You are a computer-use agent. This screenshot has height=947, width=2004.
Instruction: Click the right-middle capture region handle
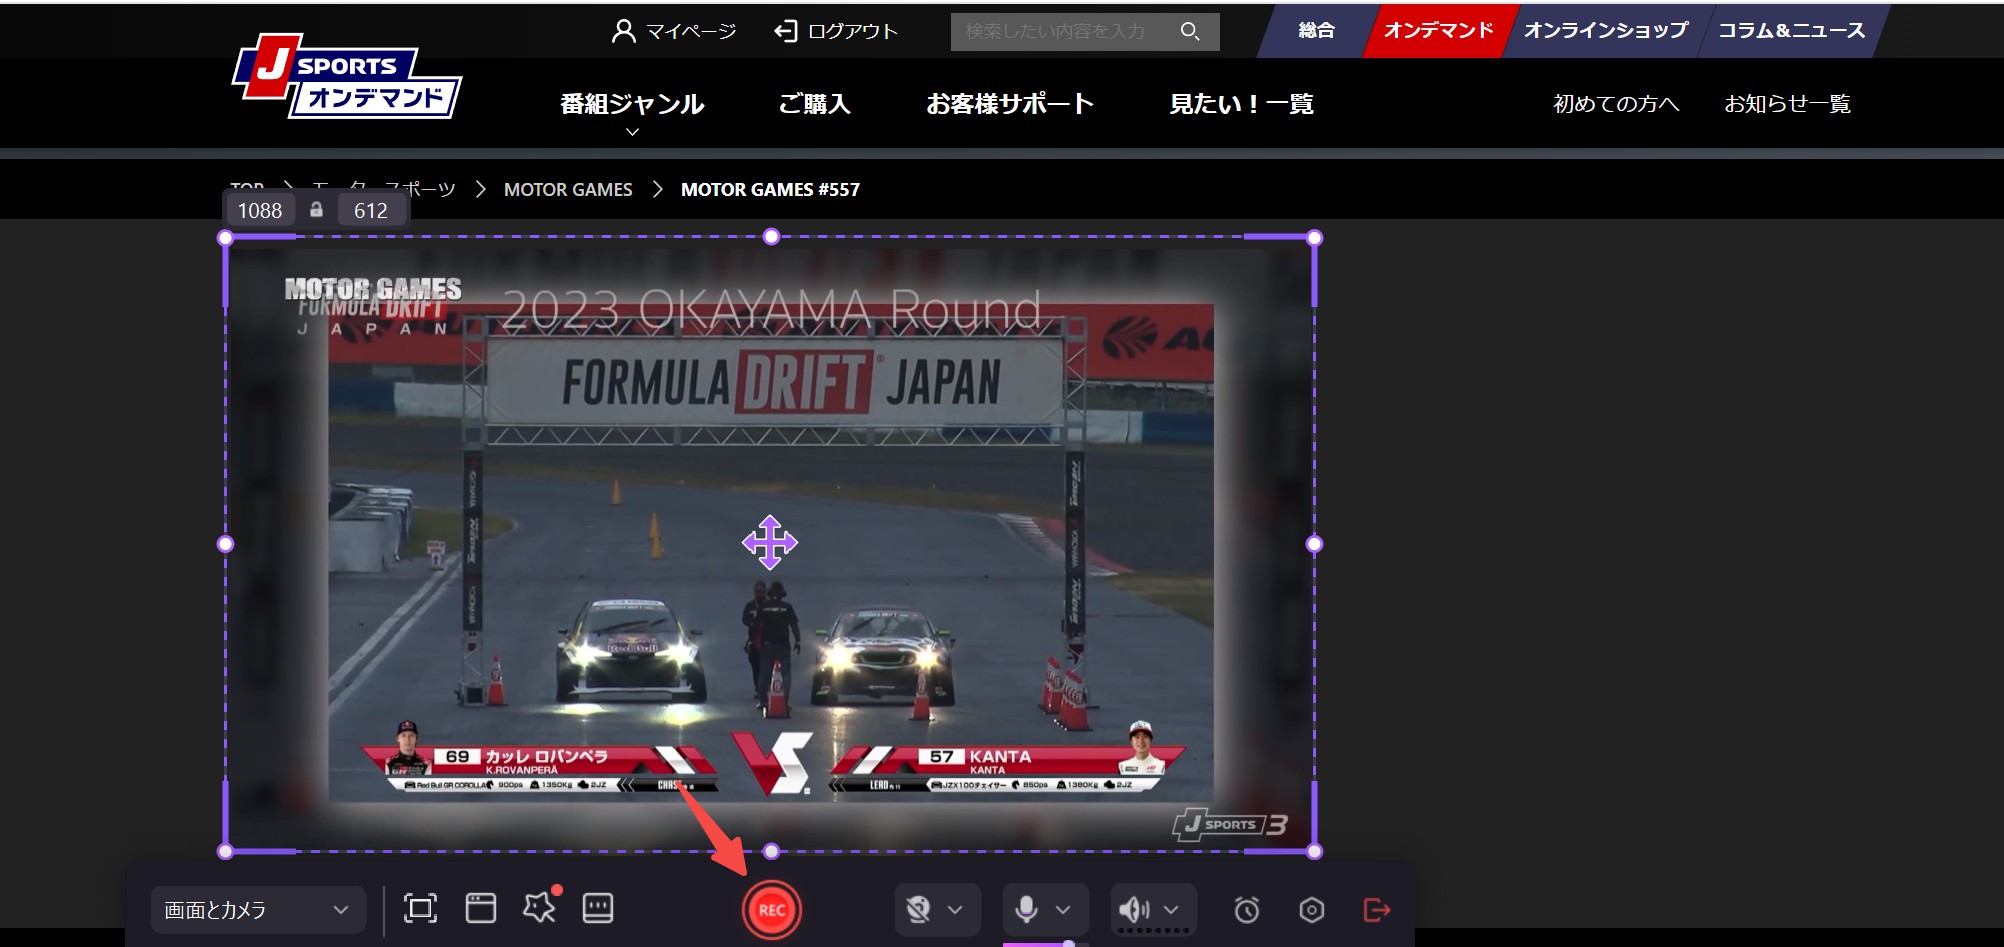[1315, 544]
